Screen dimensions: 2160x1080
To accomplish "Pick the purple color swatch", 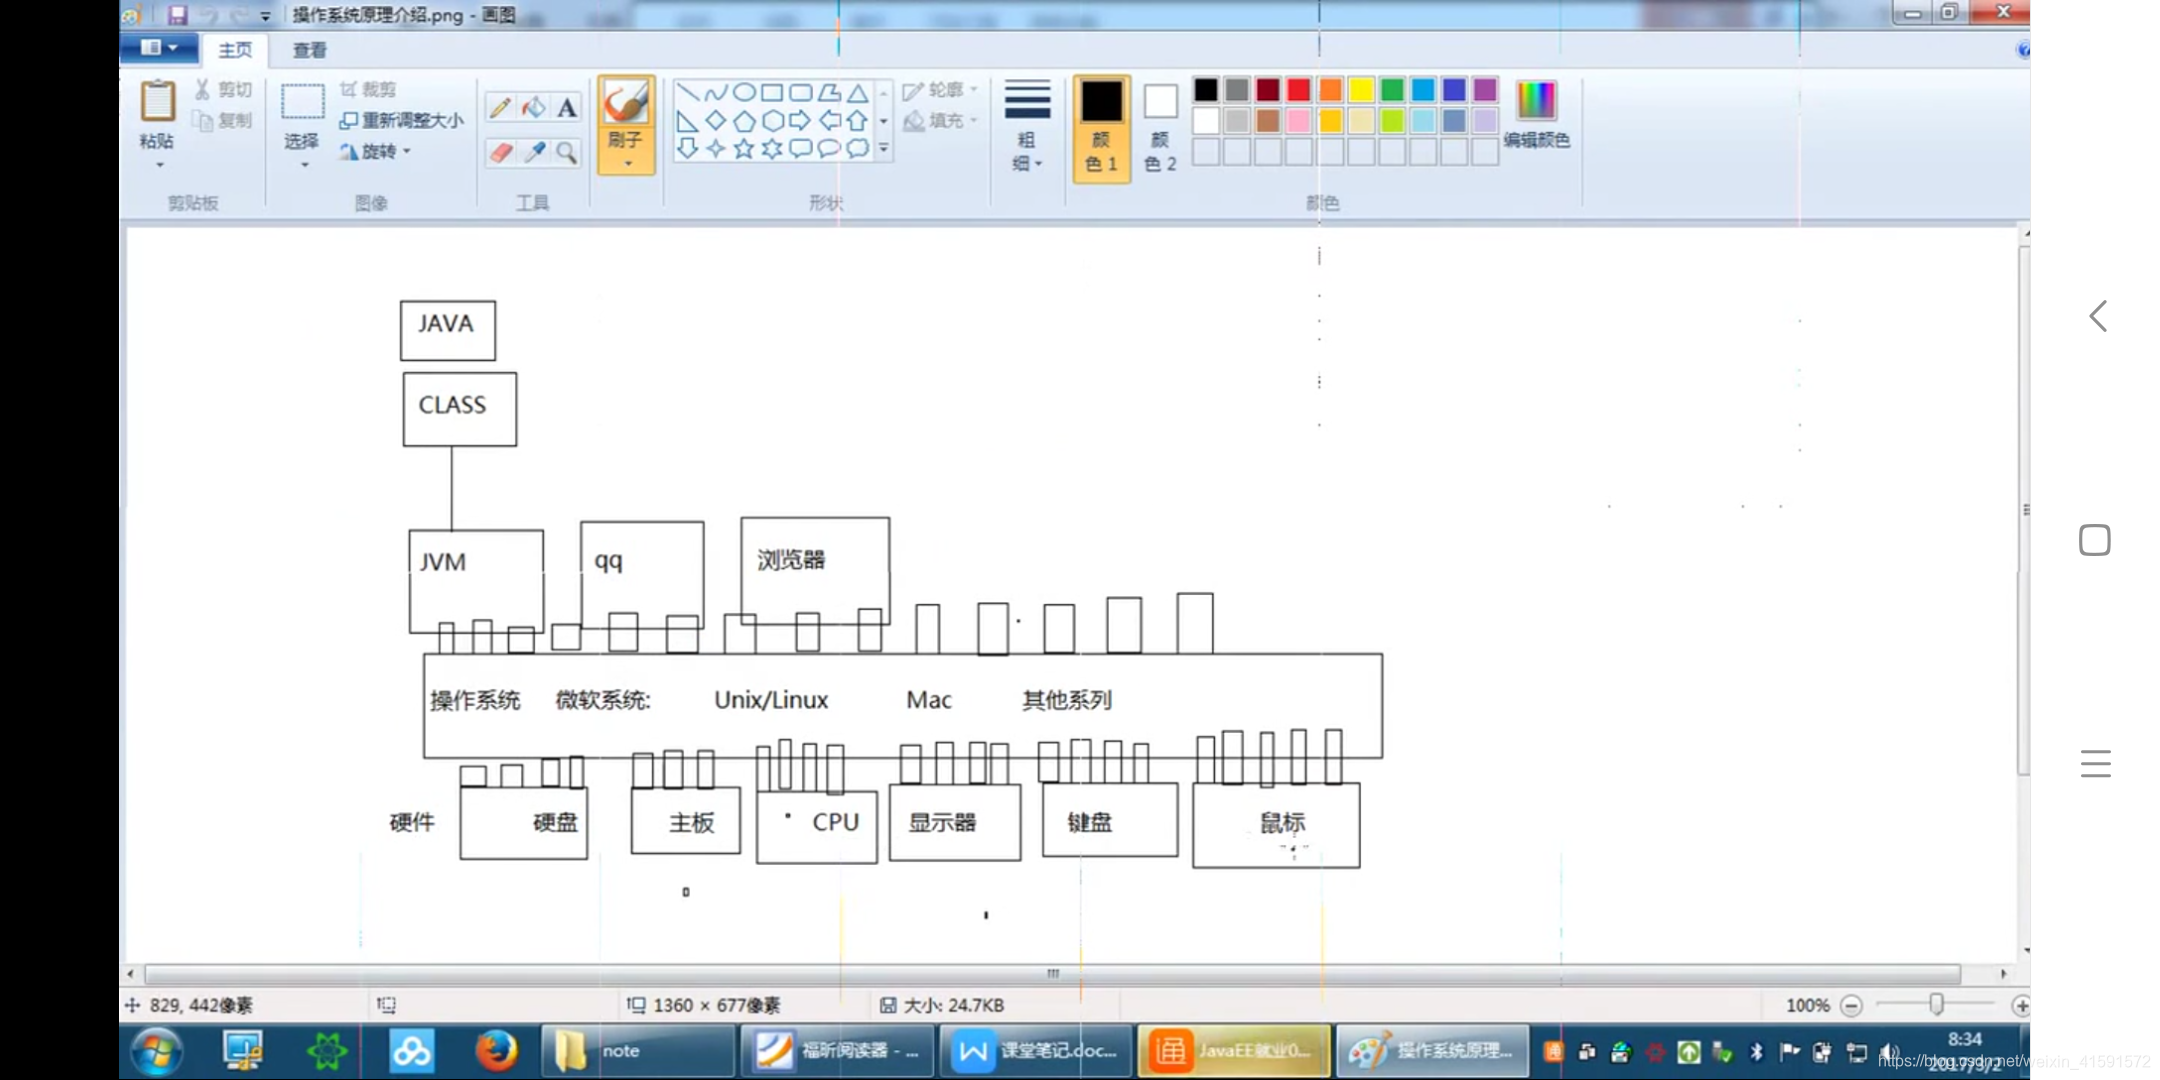I will click(x=1485, y=90).
